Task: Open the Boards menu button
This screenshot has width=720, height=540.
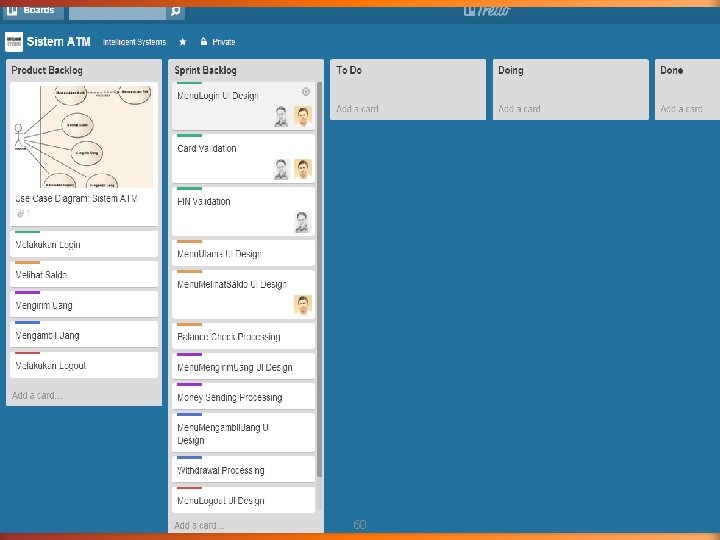Action: coord(33,11)
